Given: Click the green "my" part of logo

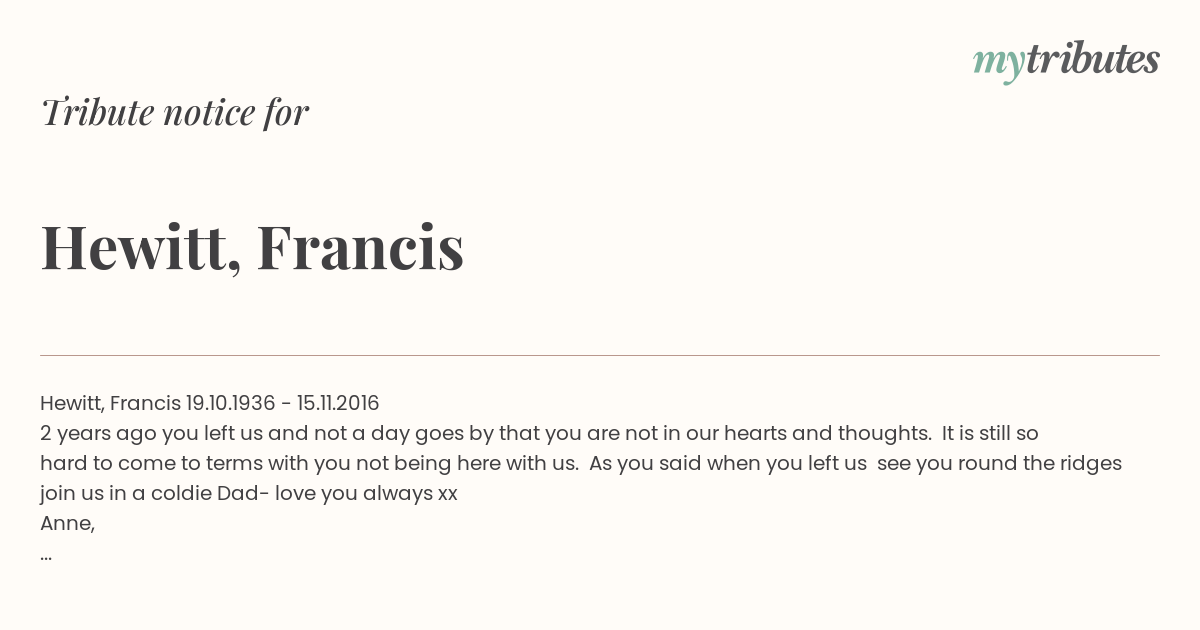Looking at the screenshot, I should [x=998, y=64].
